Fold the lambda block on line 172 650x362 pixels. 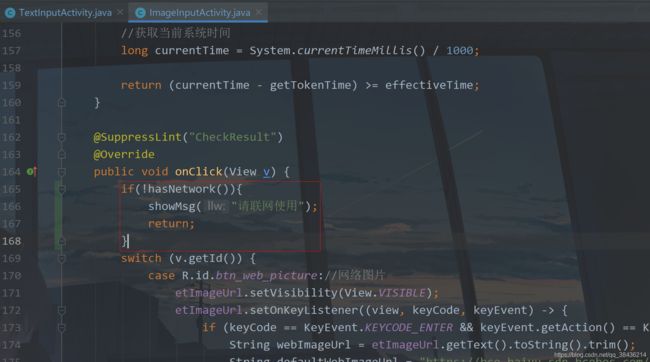point(62,310)
